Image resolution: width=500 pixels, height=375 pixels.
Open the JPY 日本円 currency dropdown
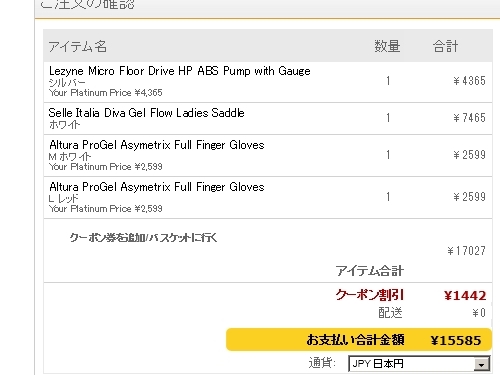point(419,363)
